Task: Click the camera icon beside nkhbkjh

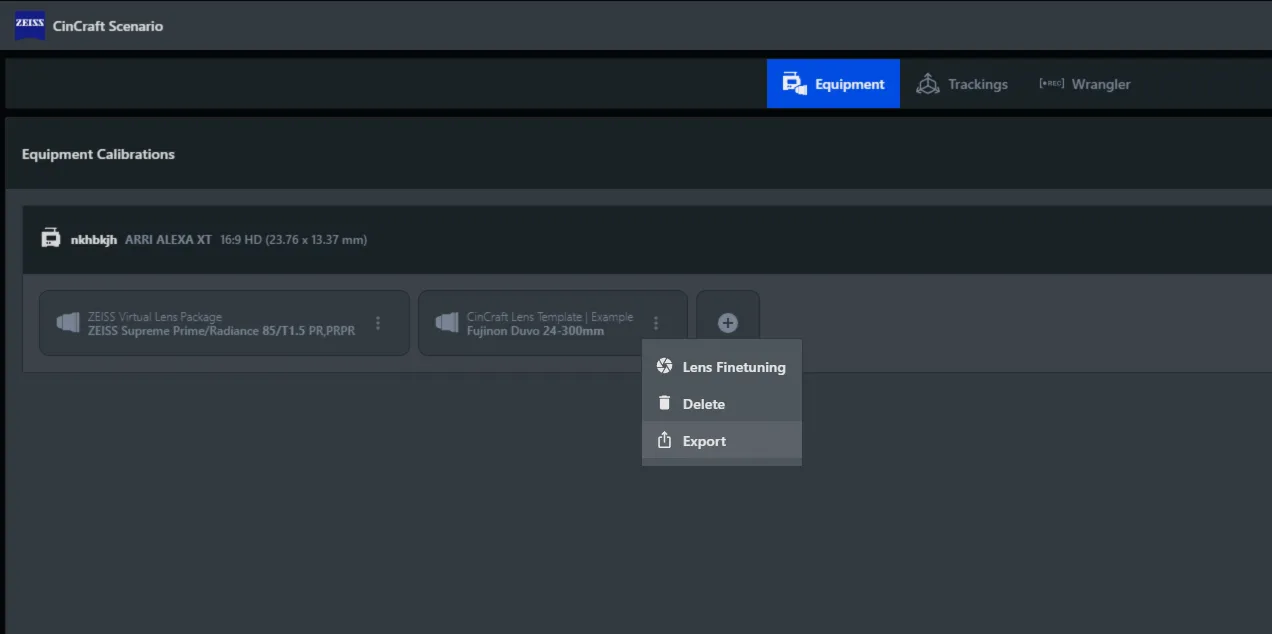Action: 50,239
